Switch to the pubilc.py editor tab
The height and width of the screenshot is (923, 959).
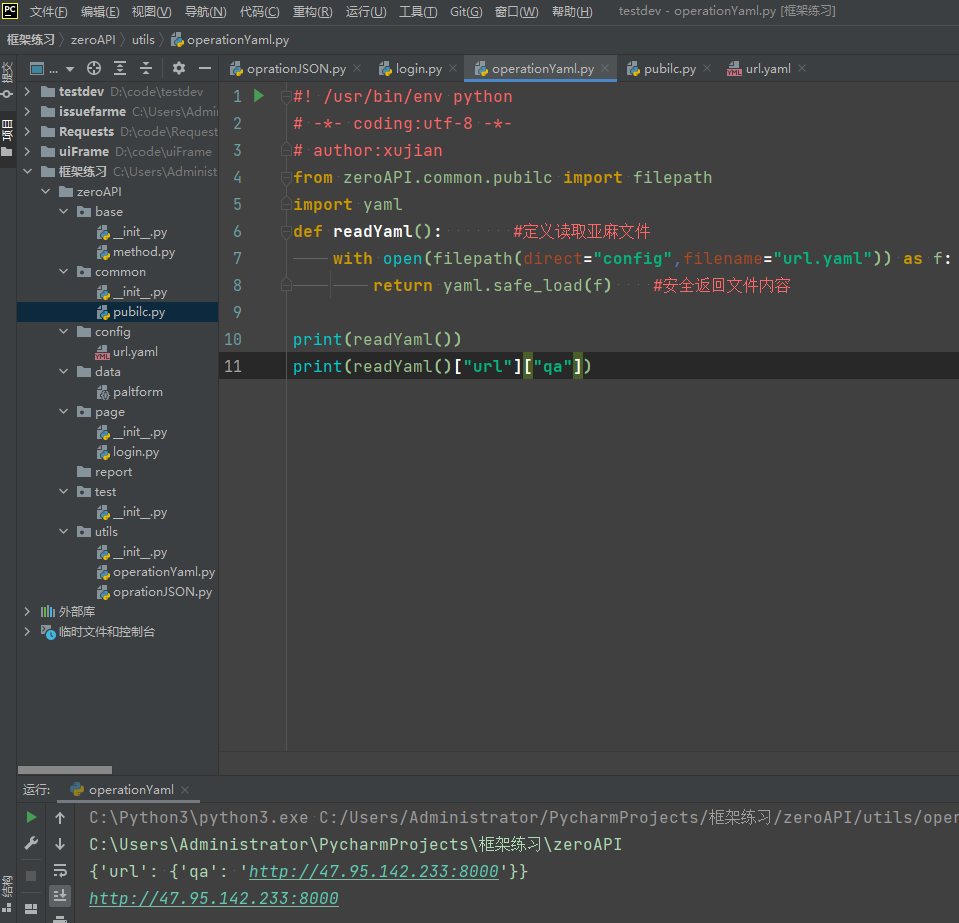coord(669,69)
